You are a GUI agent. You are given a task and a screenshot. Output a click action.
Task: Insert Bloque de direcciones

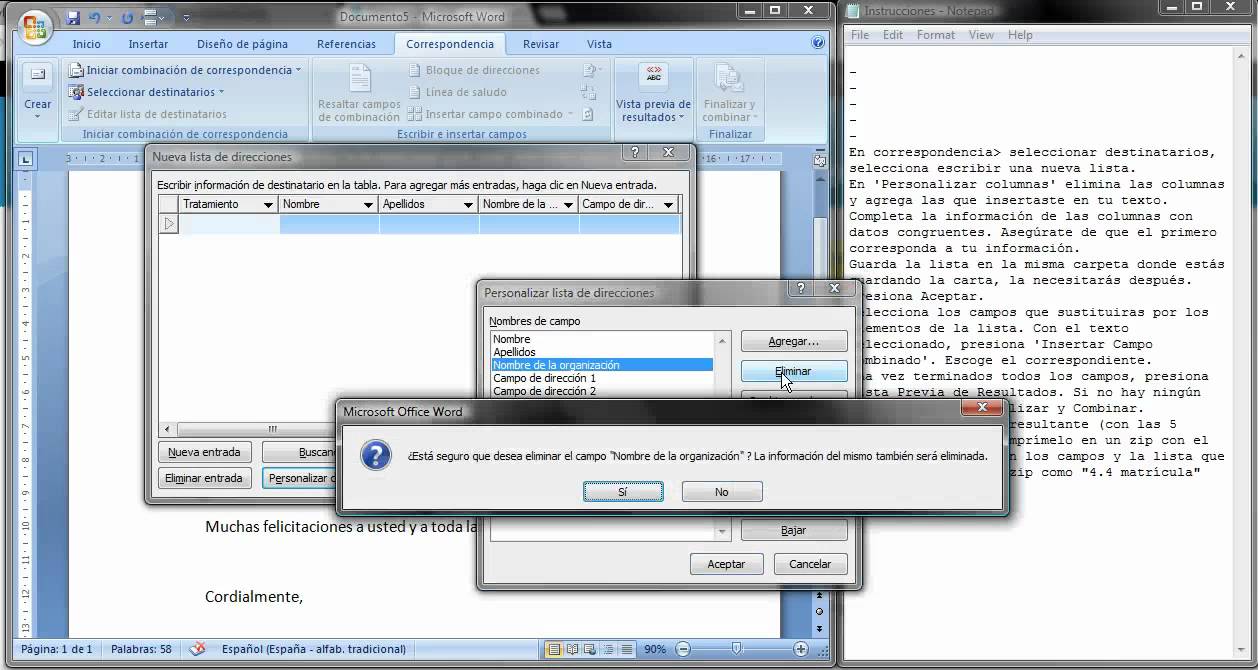pos(475,70)
